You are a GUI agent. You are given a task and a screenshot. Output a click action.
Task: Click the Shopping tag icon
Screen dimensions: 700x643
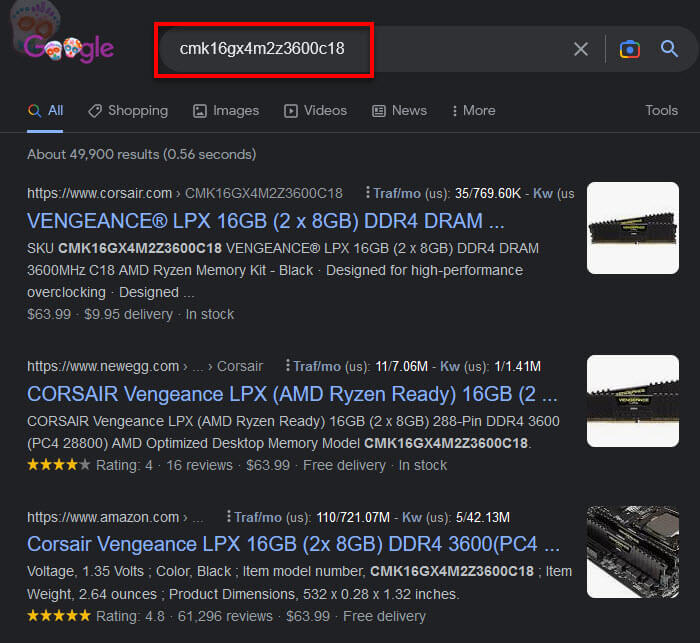(95, 111)
